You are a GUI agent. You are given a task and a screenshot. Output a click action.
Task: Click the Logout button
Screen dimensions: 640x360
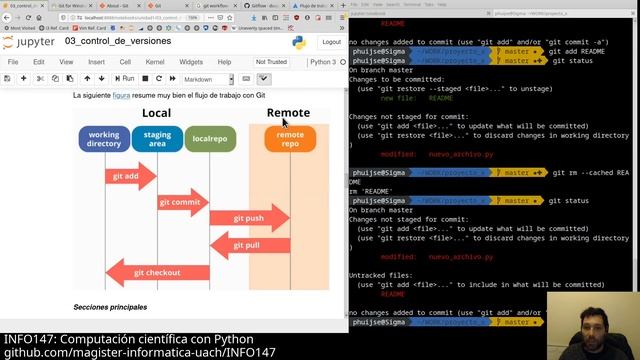pos(331,42)
